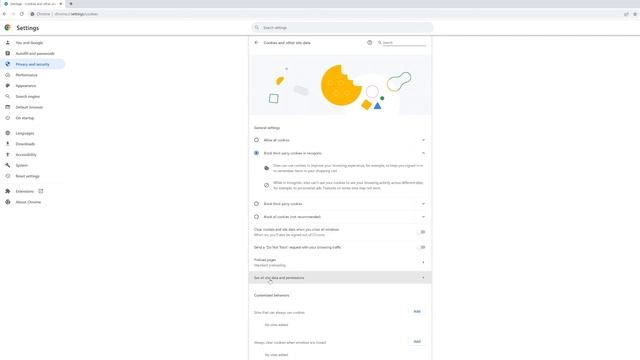The image size is (640, 360).
Task: Click the site info icon in the address bar
Action: [32, 14]
